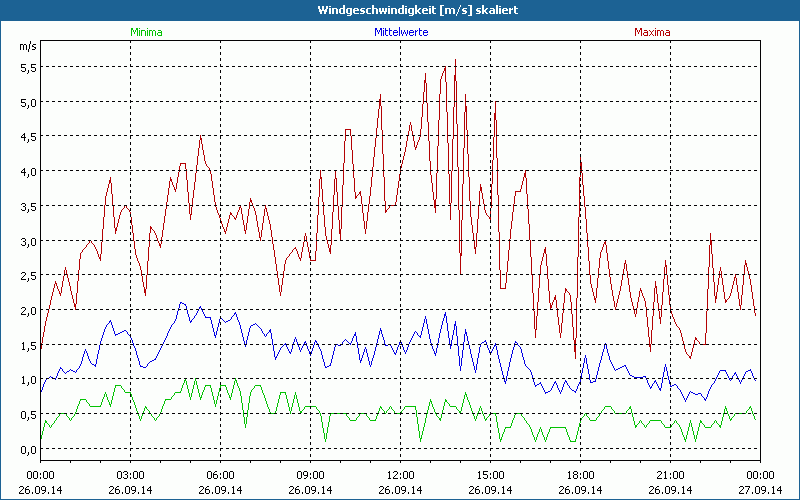The height and width of the screenshot is (500, 800).
Task: Select the 15:00 time axis marker
Action: coord(490,475)
